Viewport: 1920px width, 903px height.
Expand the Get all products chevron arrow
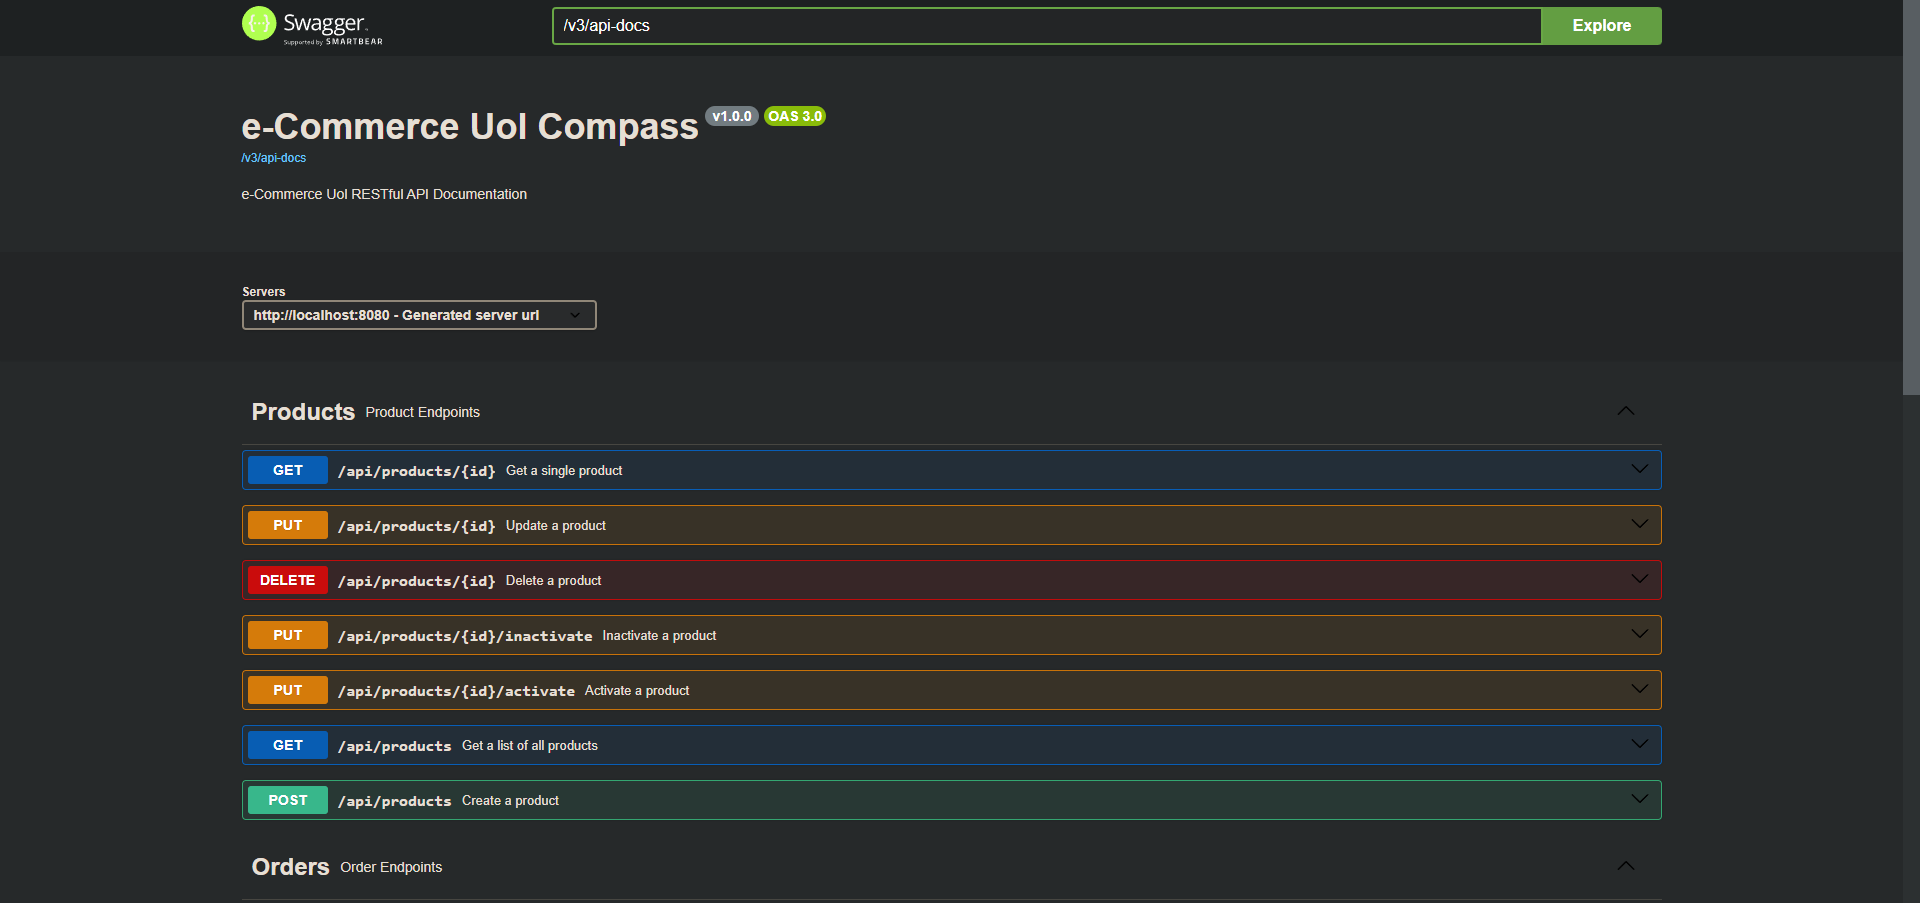pos(1639,744)
